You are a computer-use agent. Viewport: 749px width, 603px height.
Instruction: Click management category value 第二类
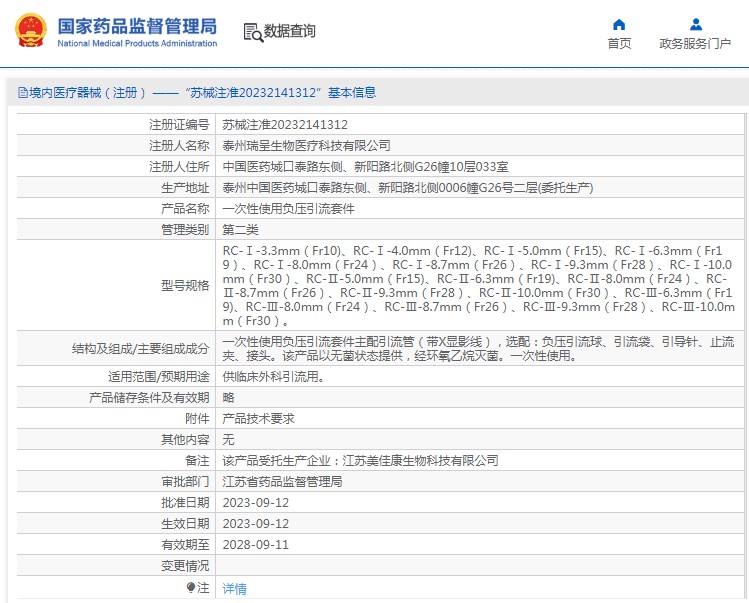click(240, 230)
